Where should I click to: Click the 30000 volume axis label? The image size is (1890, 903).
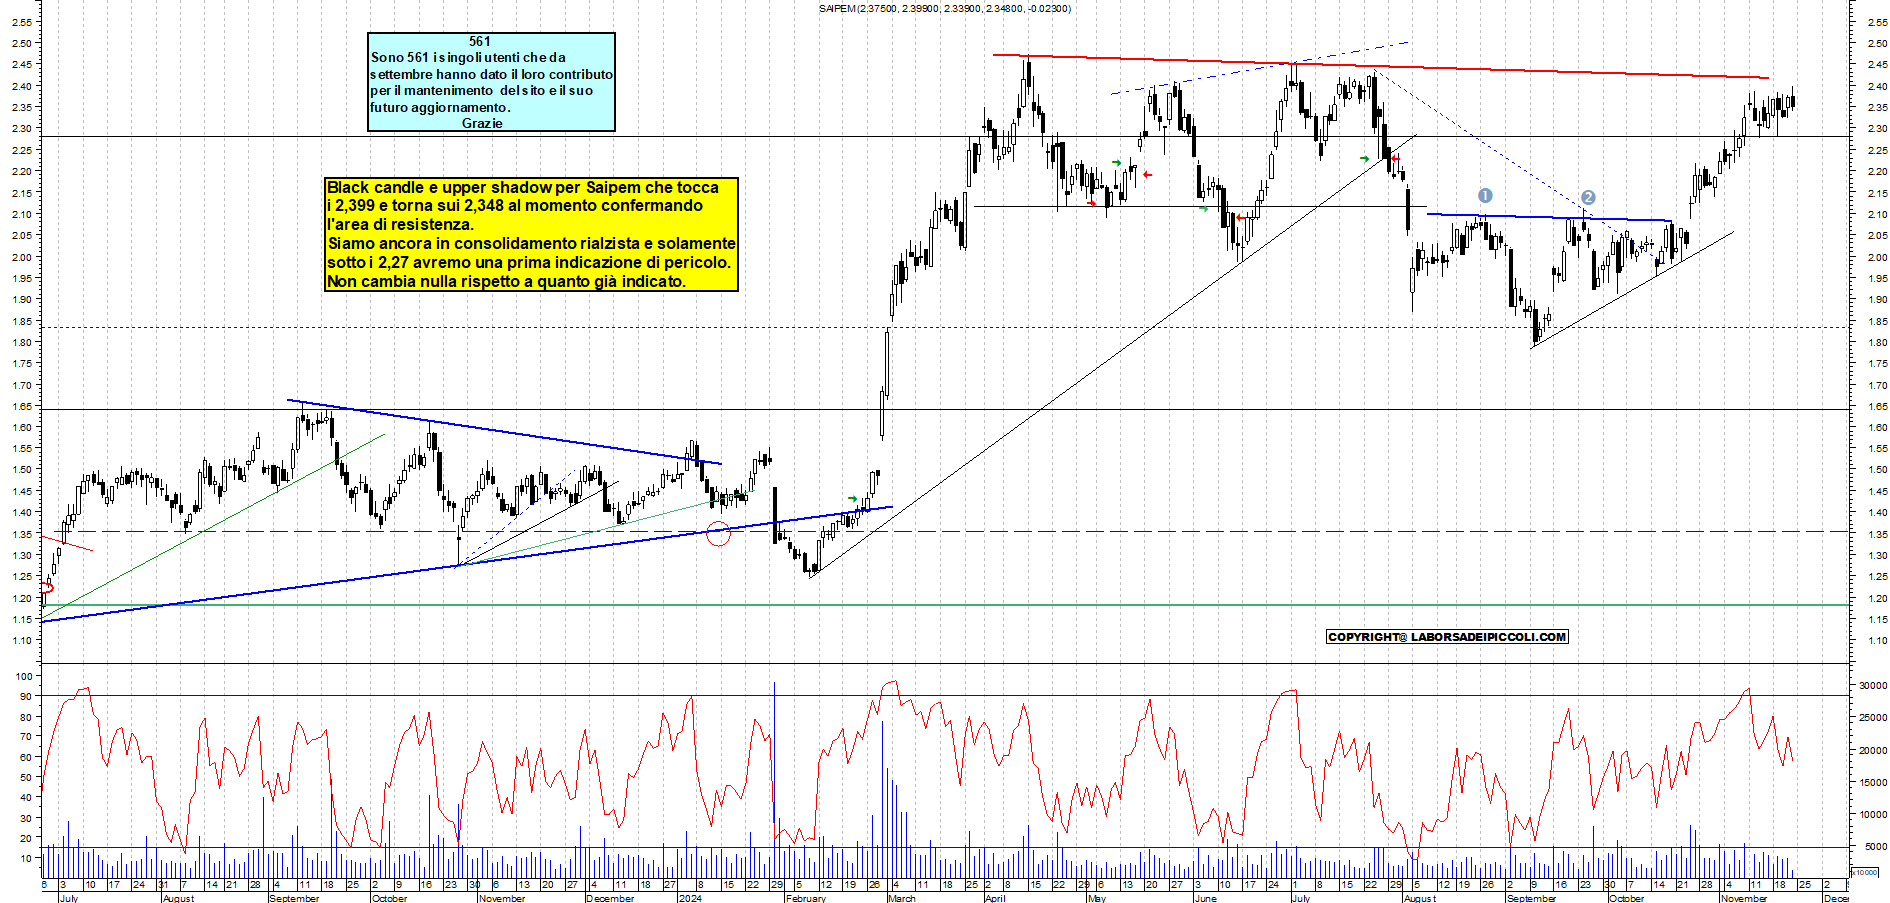(1873, 686)
